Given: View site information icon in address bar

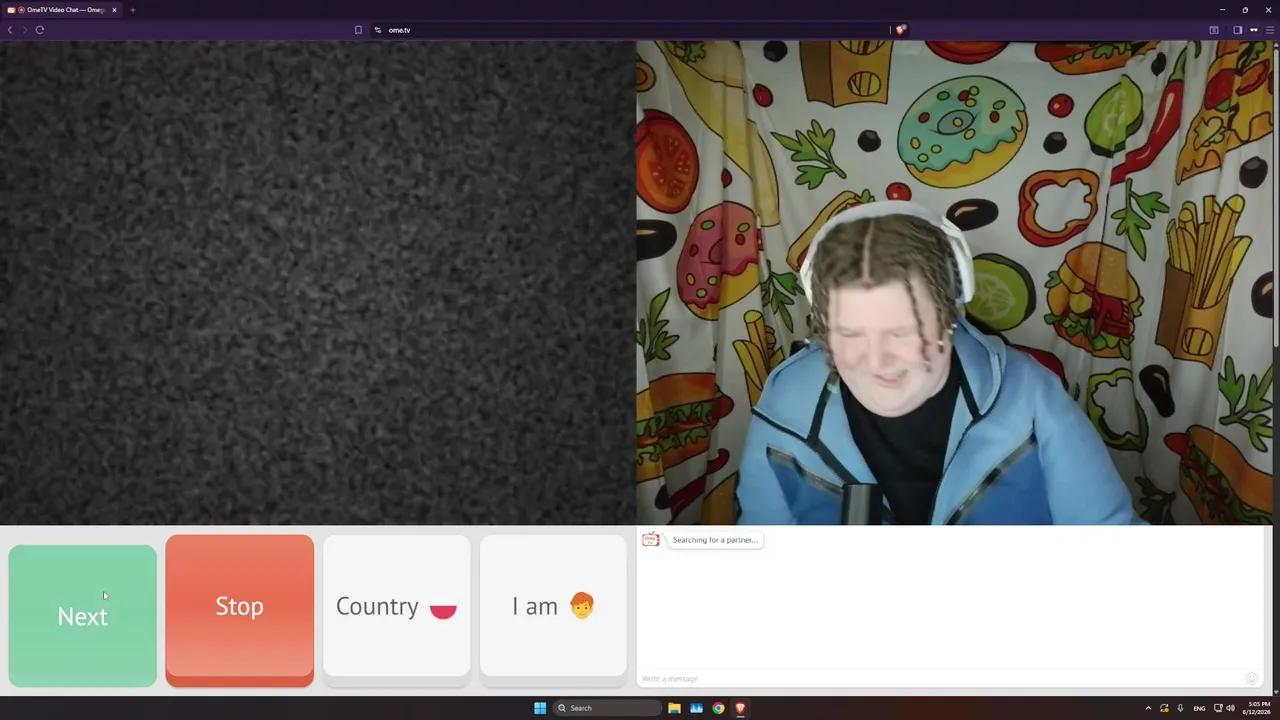Looking at the screenshot, I should coord(378,30).
